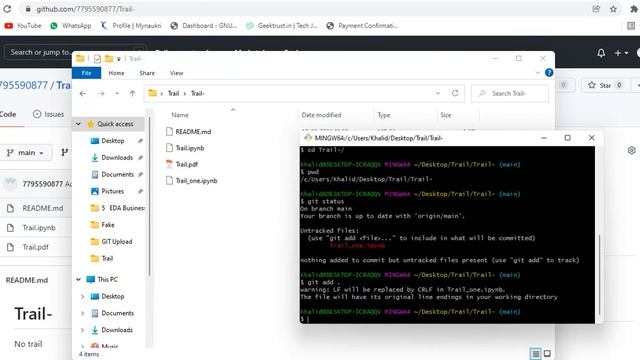Open GitHub notifications bell icon
Image resolution: width=640 pixels, height=360 pixels.
tap(601, 53)
